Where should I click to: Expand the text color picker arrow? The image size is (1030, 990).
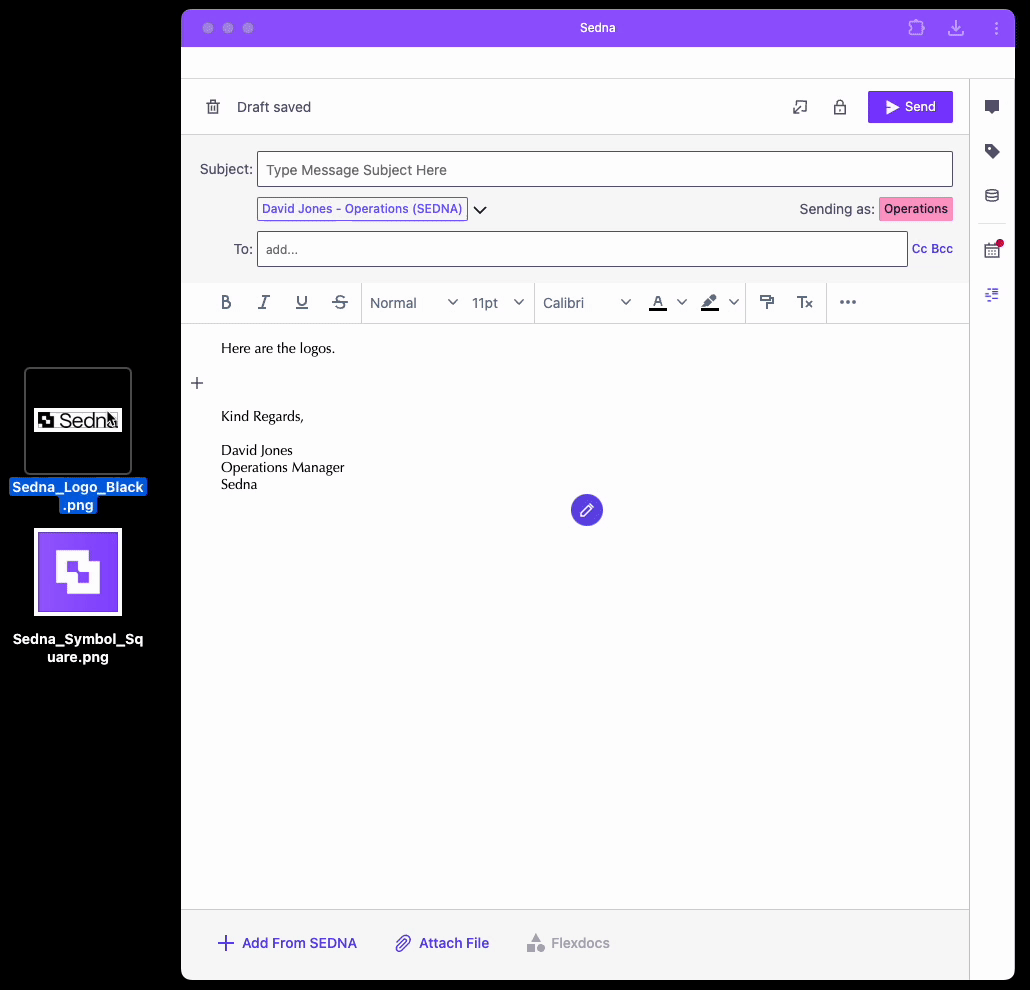pos(682,302)
